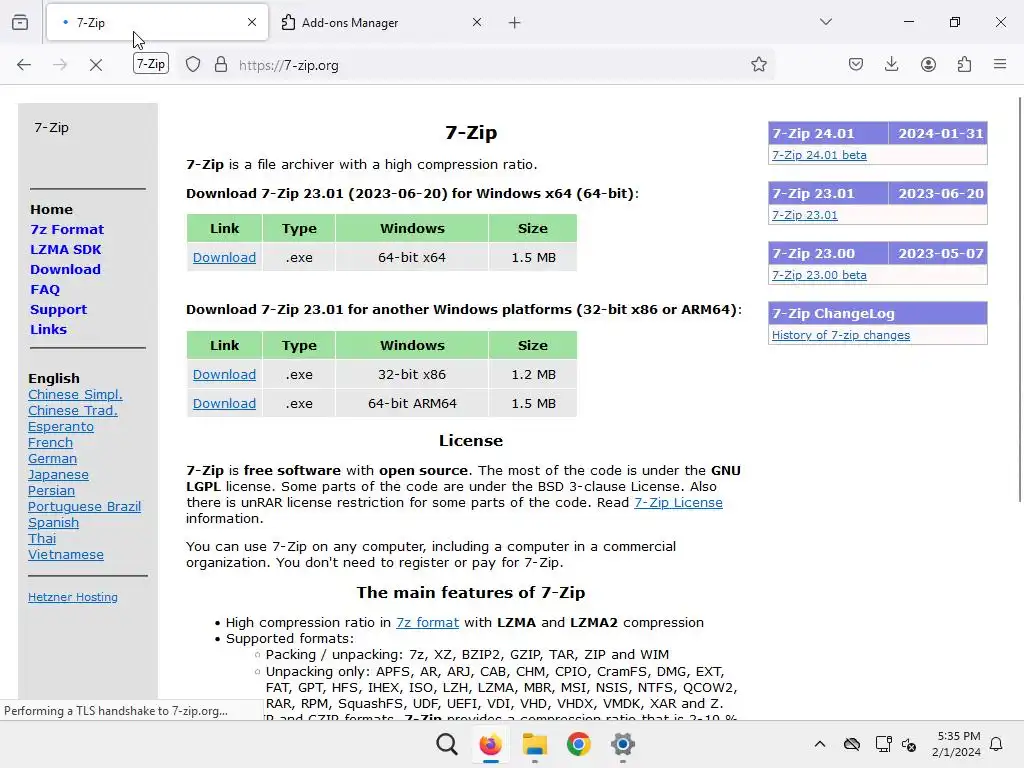The width and height of the screenshot is (1024, 768).
Task: Go back one page
Action: coord(24,65)
